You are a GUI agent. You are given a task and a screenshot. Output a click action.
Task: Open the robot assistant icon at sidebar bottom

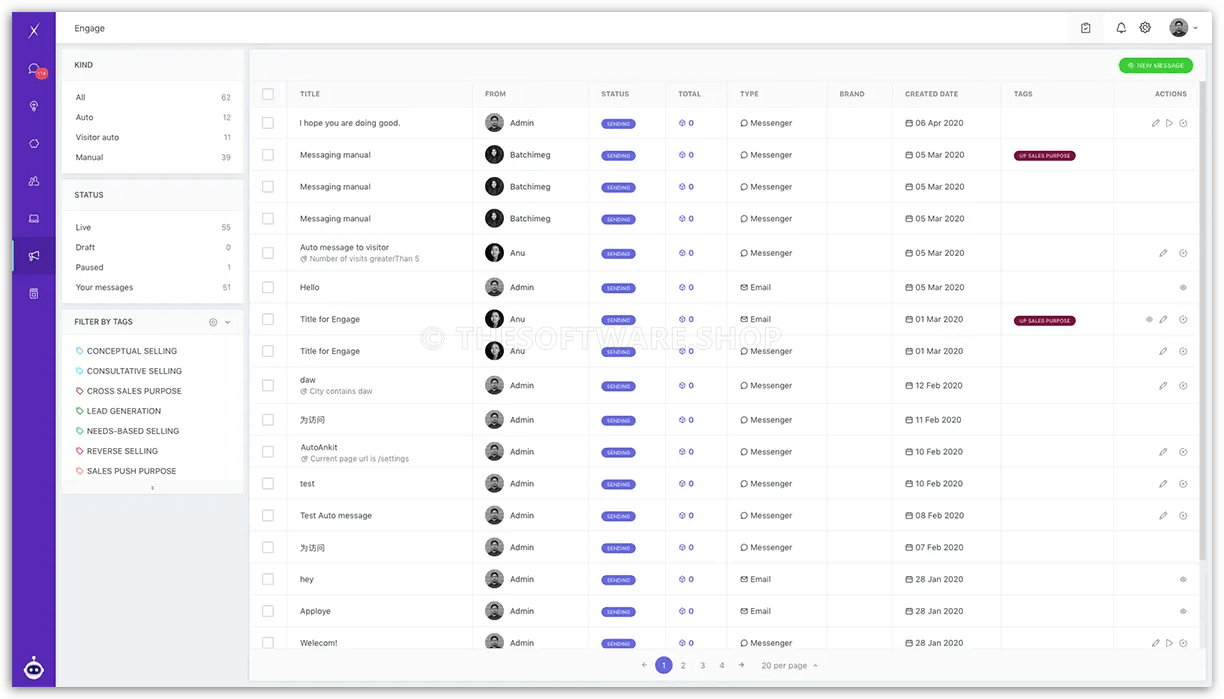(x=34, y=667)
